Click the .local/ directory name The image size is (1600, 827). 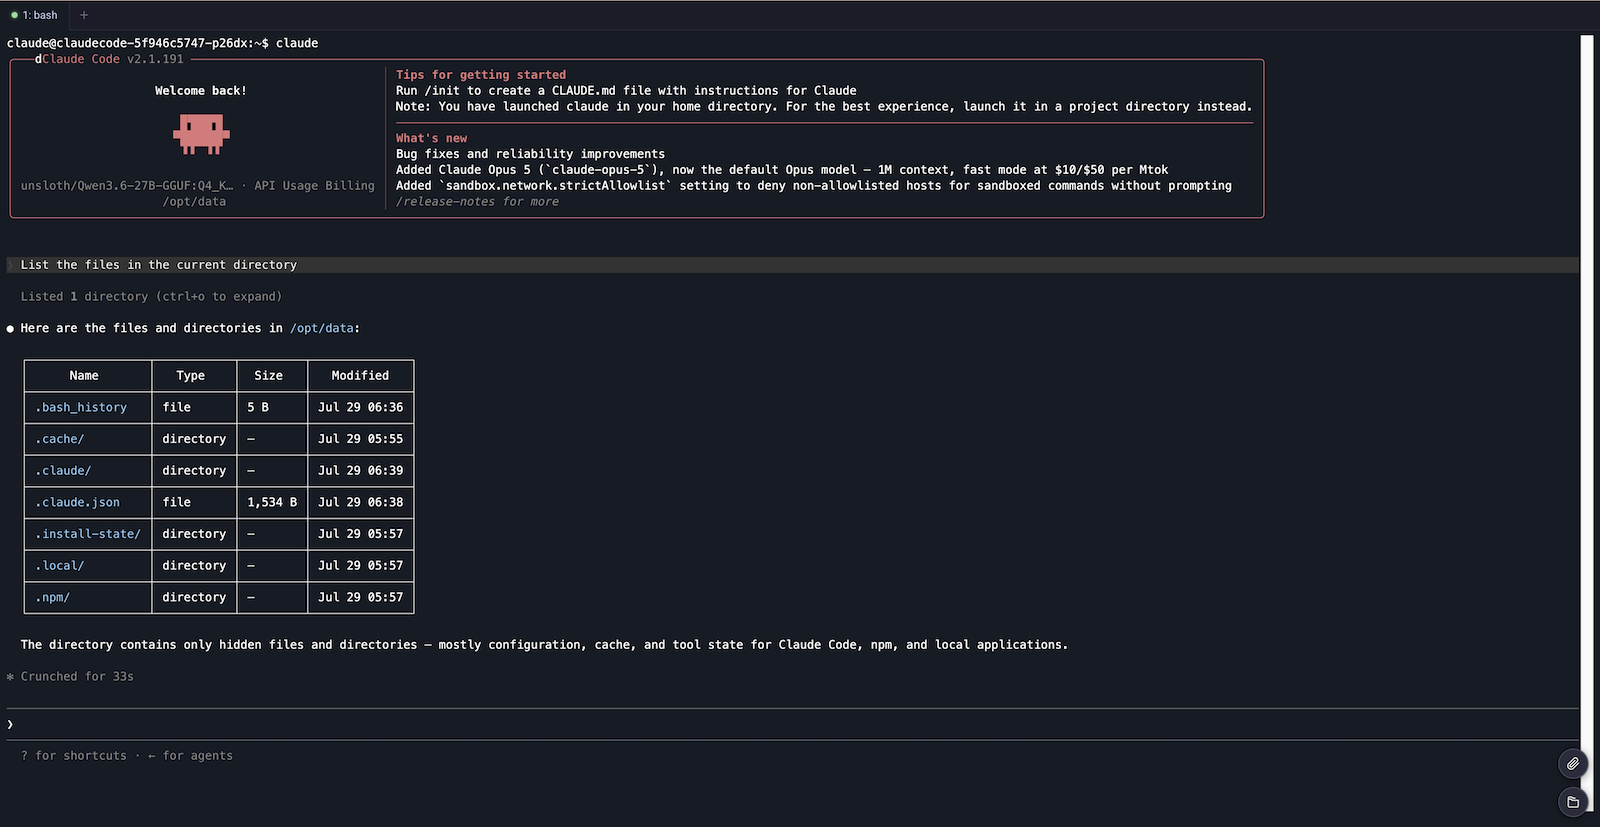[60, 565]
